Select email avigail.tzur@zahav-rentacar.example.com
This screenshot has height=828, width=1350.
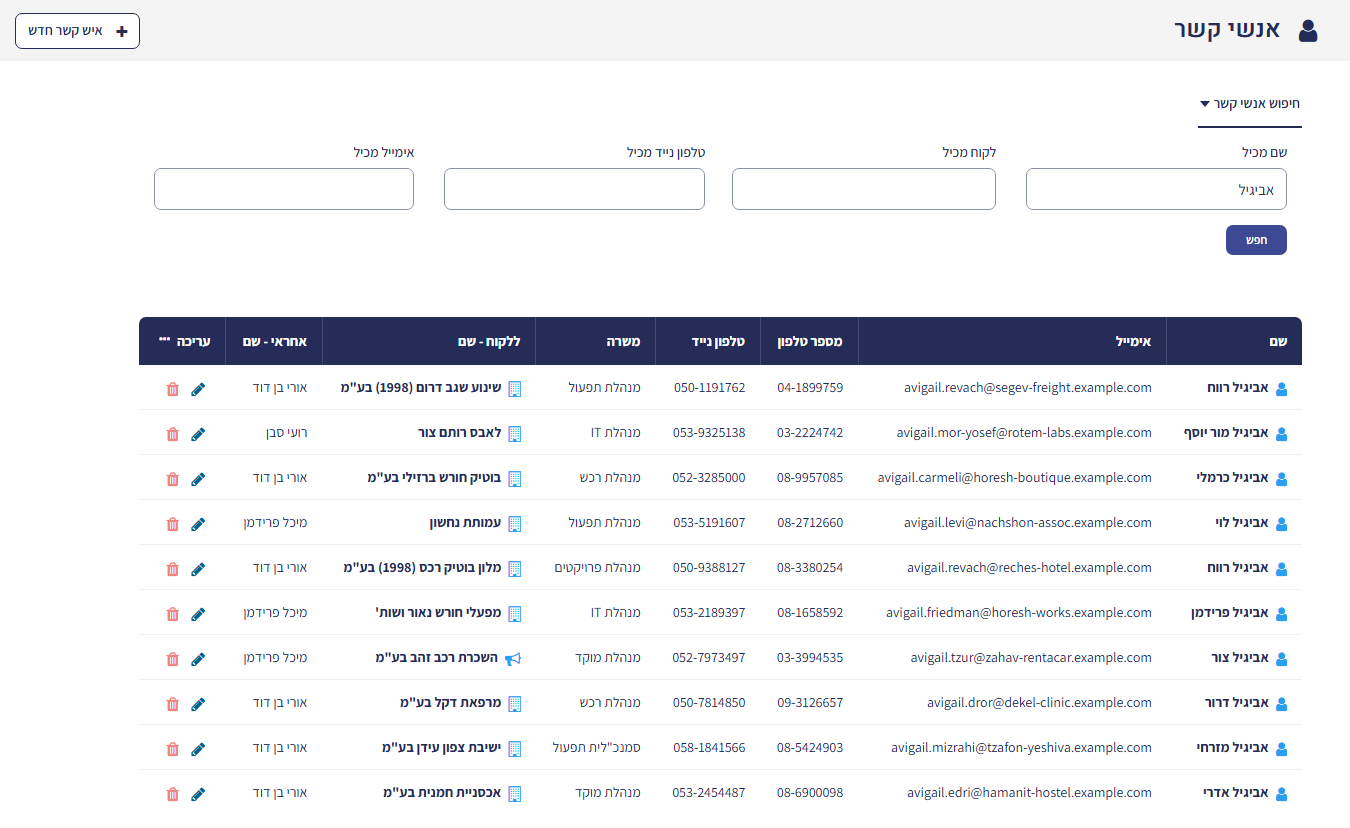point(1031,658)
